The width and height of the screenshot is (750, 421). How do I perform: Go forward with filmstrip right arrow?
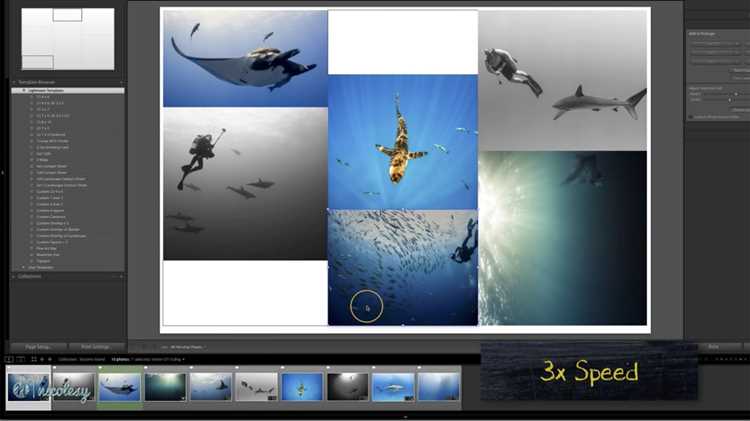pyautogui.click(x=49, y=359)
